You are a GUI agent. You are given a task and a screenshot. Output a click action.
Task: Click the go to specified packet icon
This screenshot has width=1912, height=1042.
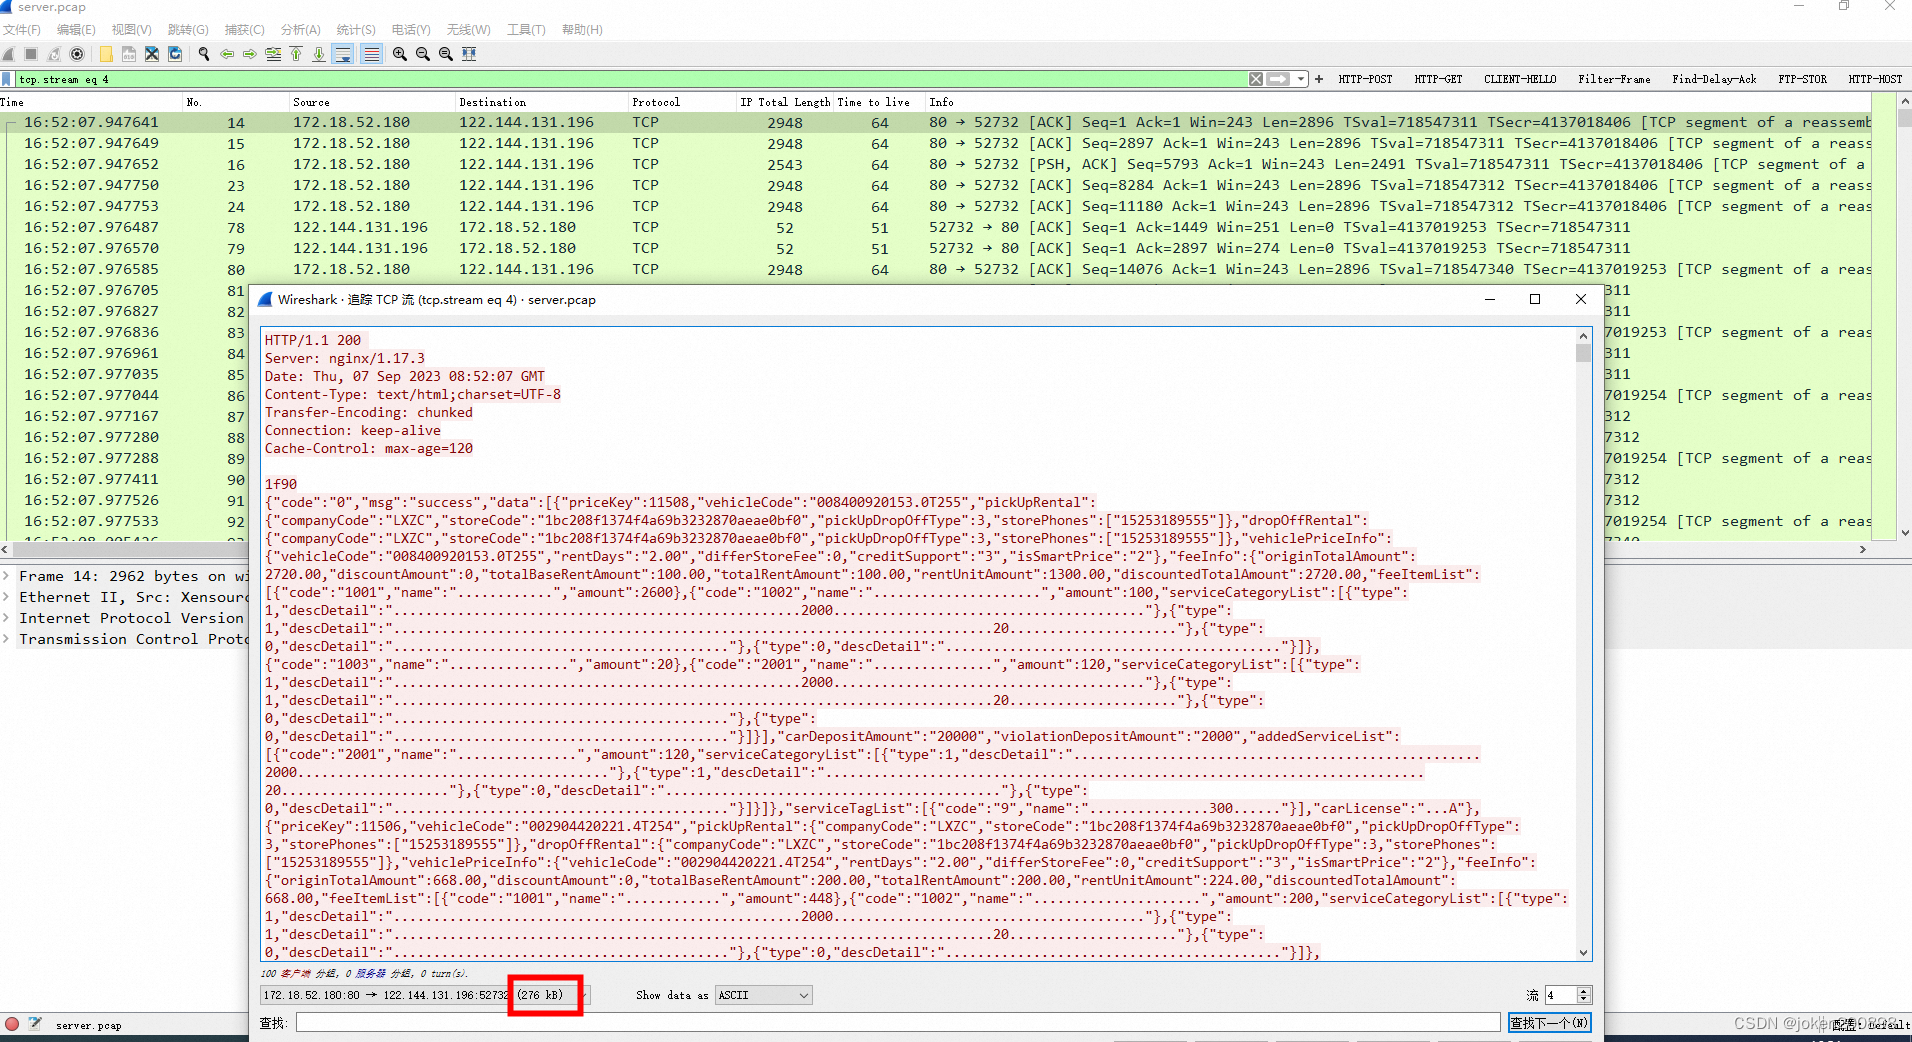point(273,54)
